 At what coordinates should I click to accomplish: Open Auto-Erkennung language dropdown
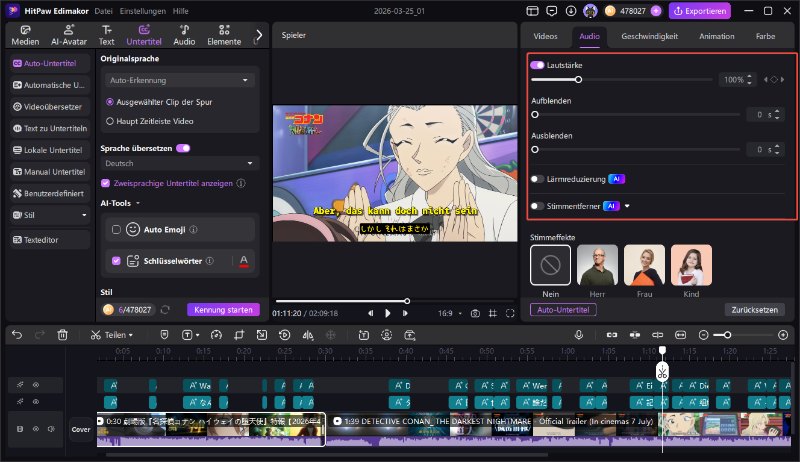tap(179, 80)
